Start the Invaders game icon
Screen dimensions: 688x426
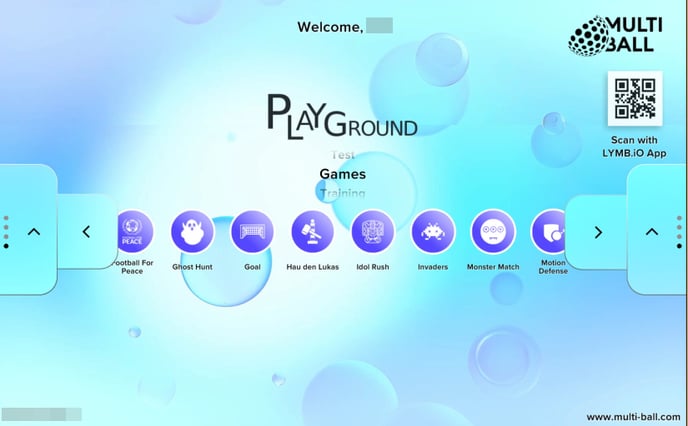point(433,232)
